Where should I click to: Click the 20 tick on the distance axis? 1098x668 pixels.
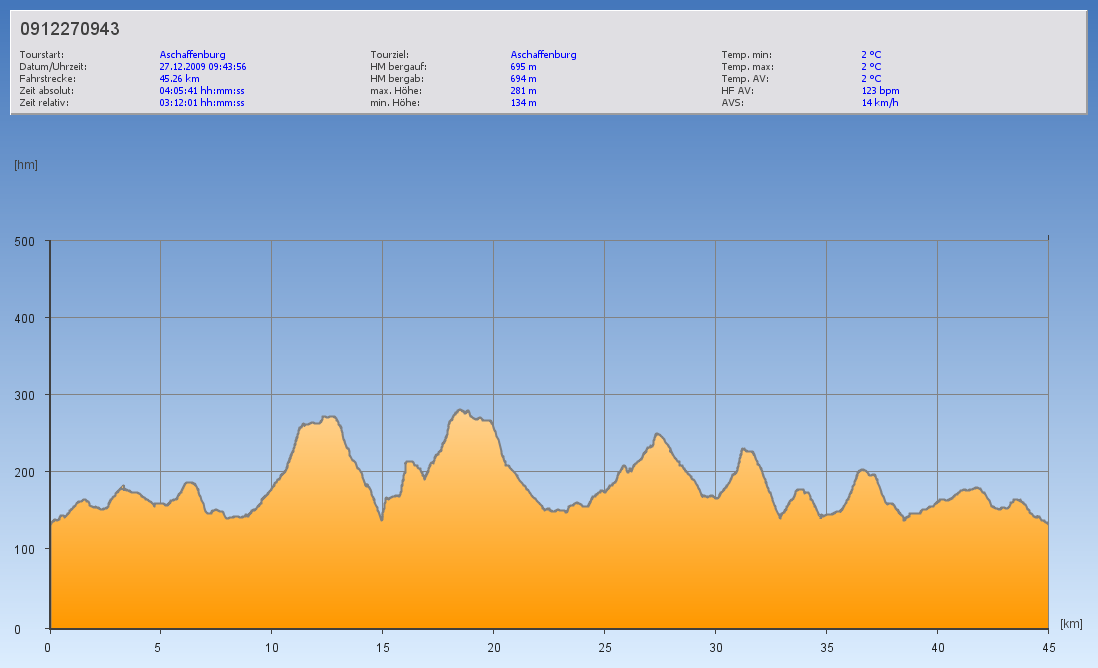493,647
